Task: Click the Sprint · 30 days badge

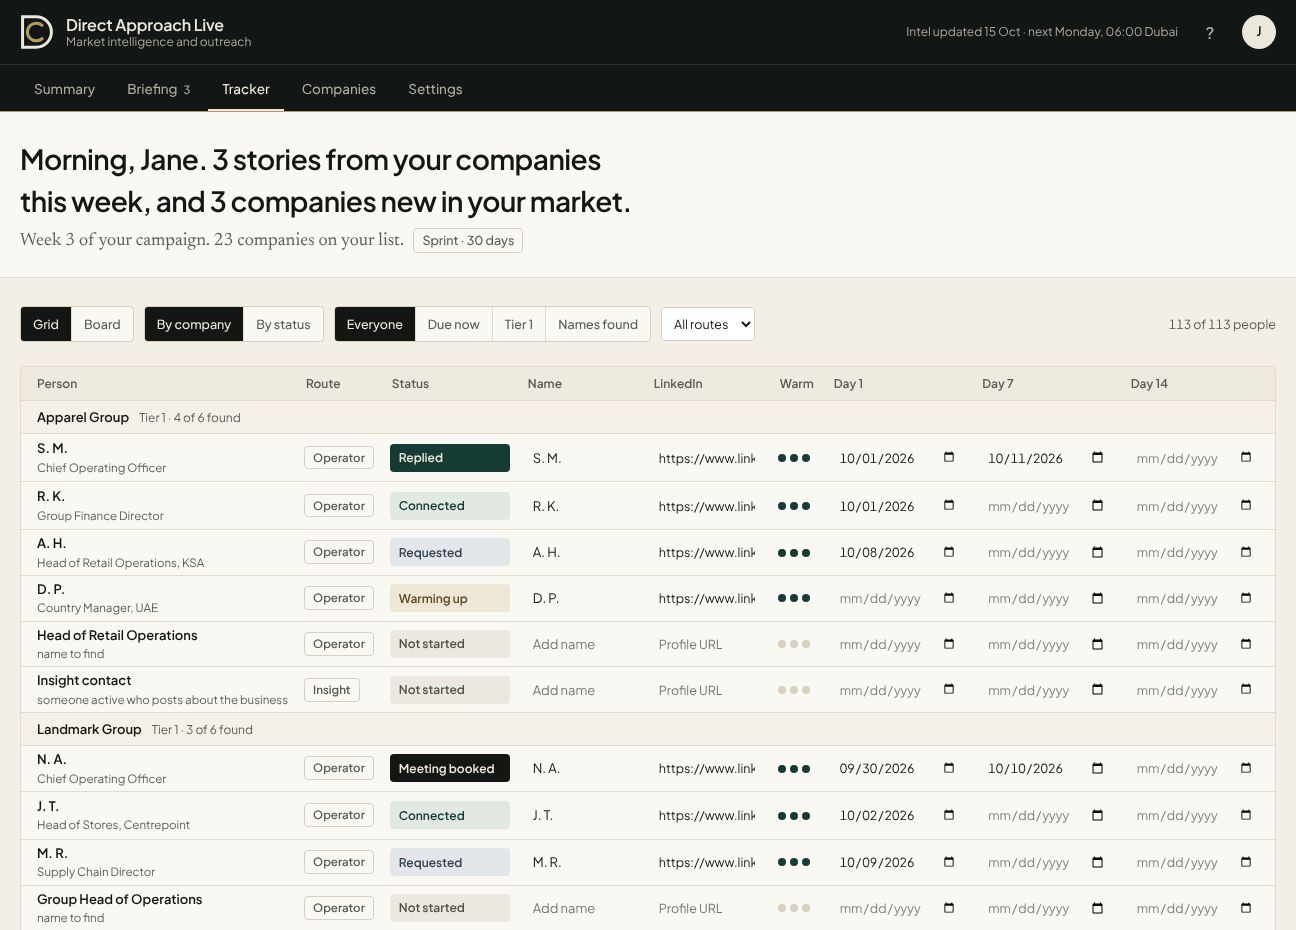Action: point(468,241)
